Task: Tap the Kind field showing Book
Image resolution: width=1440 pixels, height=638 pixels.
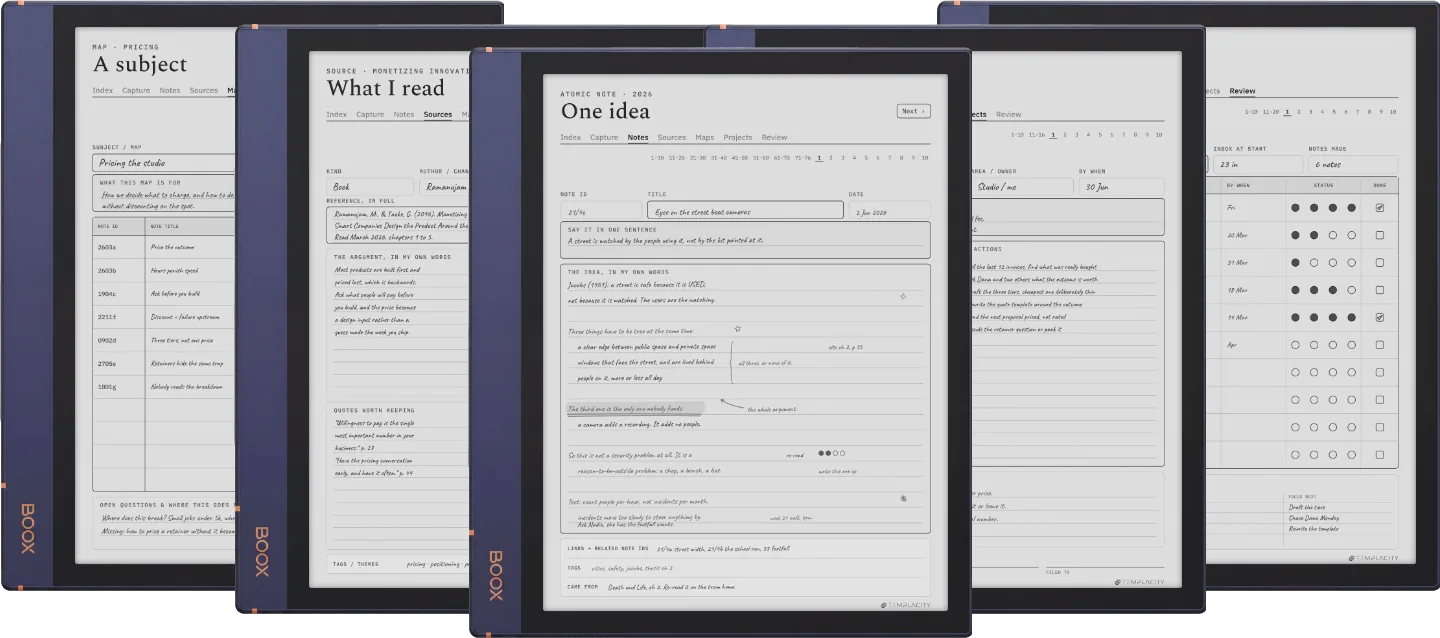Action: click(370, 186)
